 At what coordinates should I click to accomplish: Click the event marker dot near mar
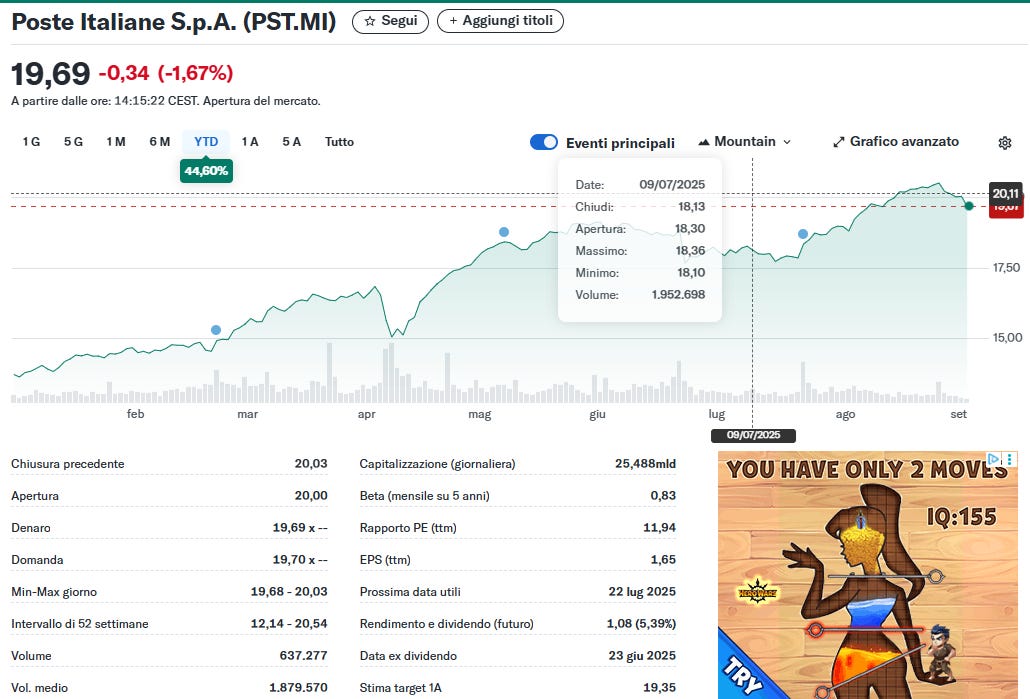[x=216, y=330]
